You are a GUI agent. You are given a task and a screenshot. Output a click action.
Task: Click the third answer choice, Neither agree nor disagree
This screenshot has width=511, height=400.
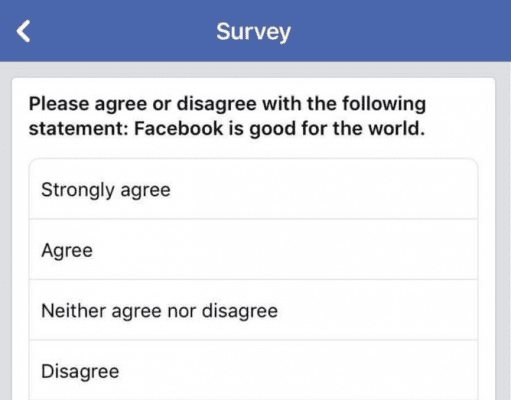tap(254, 310)
